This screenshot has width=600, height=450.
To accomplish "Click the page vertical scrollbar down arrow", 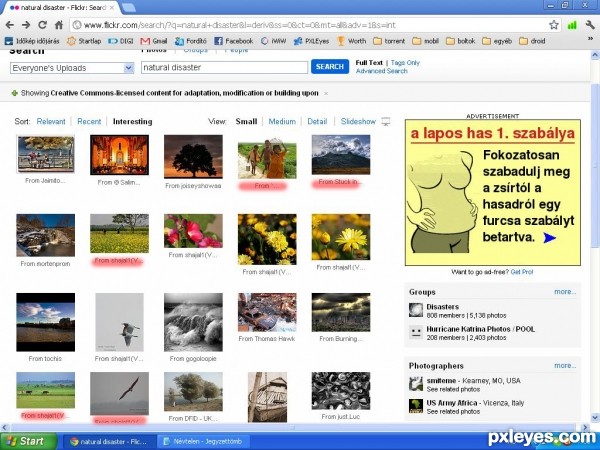I will pos(595,417).
